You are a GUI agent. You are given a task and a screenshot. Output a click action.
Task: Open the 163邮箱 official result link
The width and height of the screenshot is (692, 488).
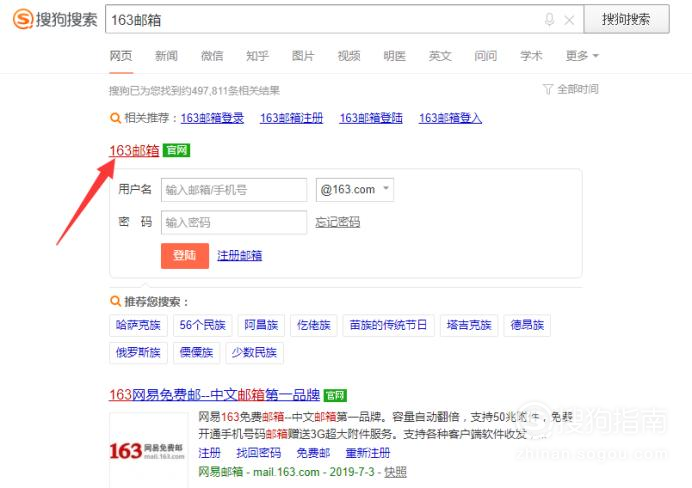pyautogui.click(x=134, y=150)
